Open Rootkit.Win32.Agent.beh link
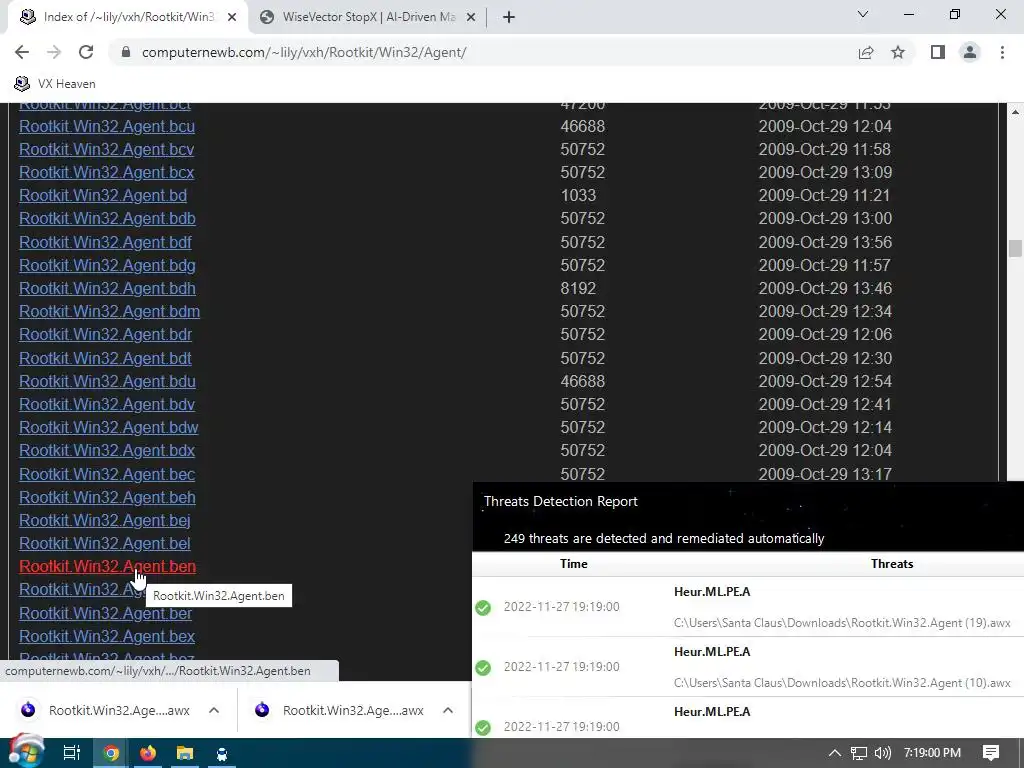The width and height of the screenshot is (1024, 768). [107, 497]
